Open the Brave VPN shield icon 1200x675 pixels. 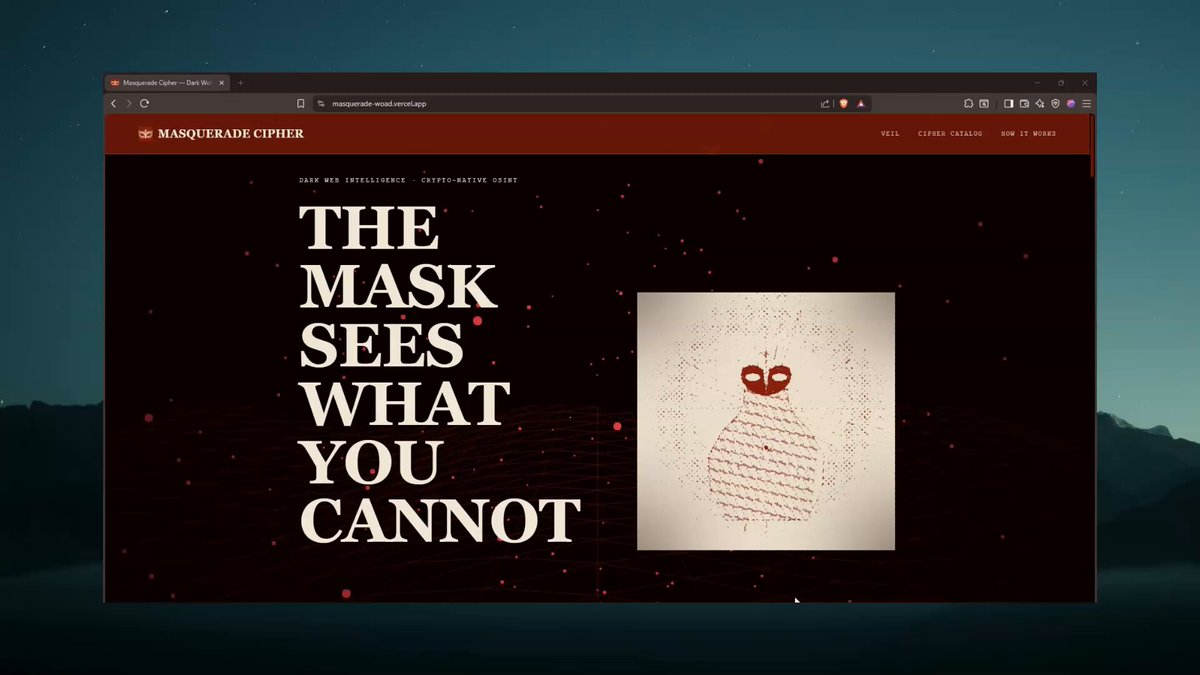click(x=1055, y=103)
